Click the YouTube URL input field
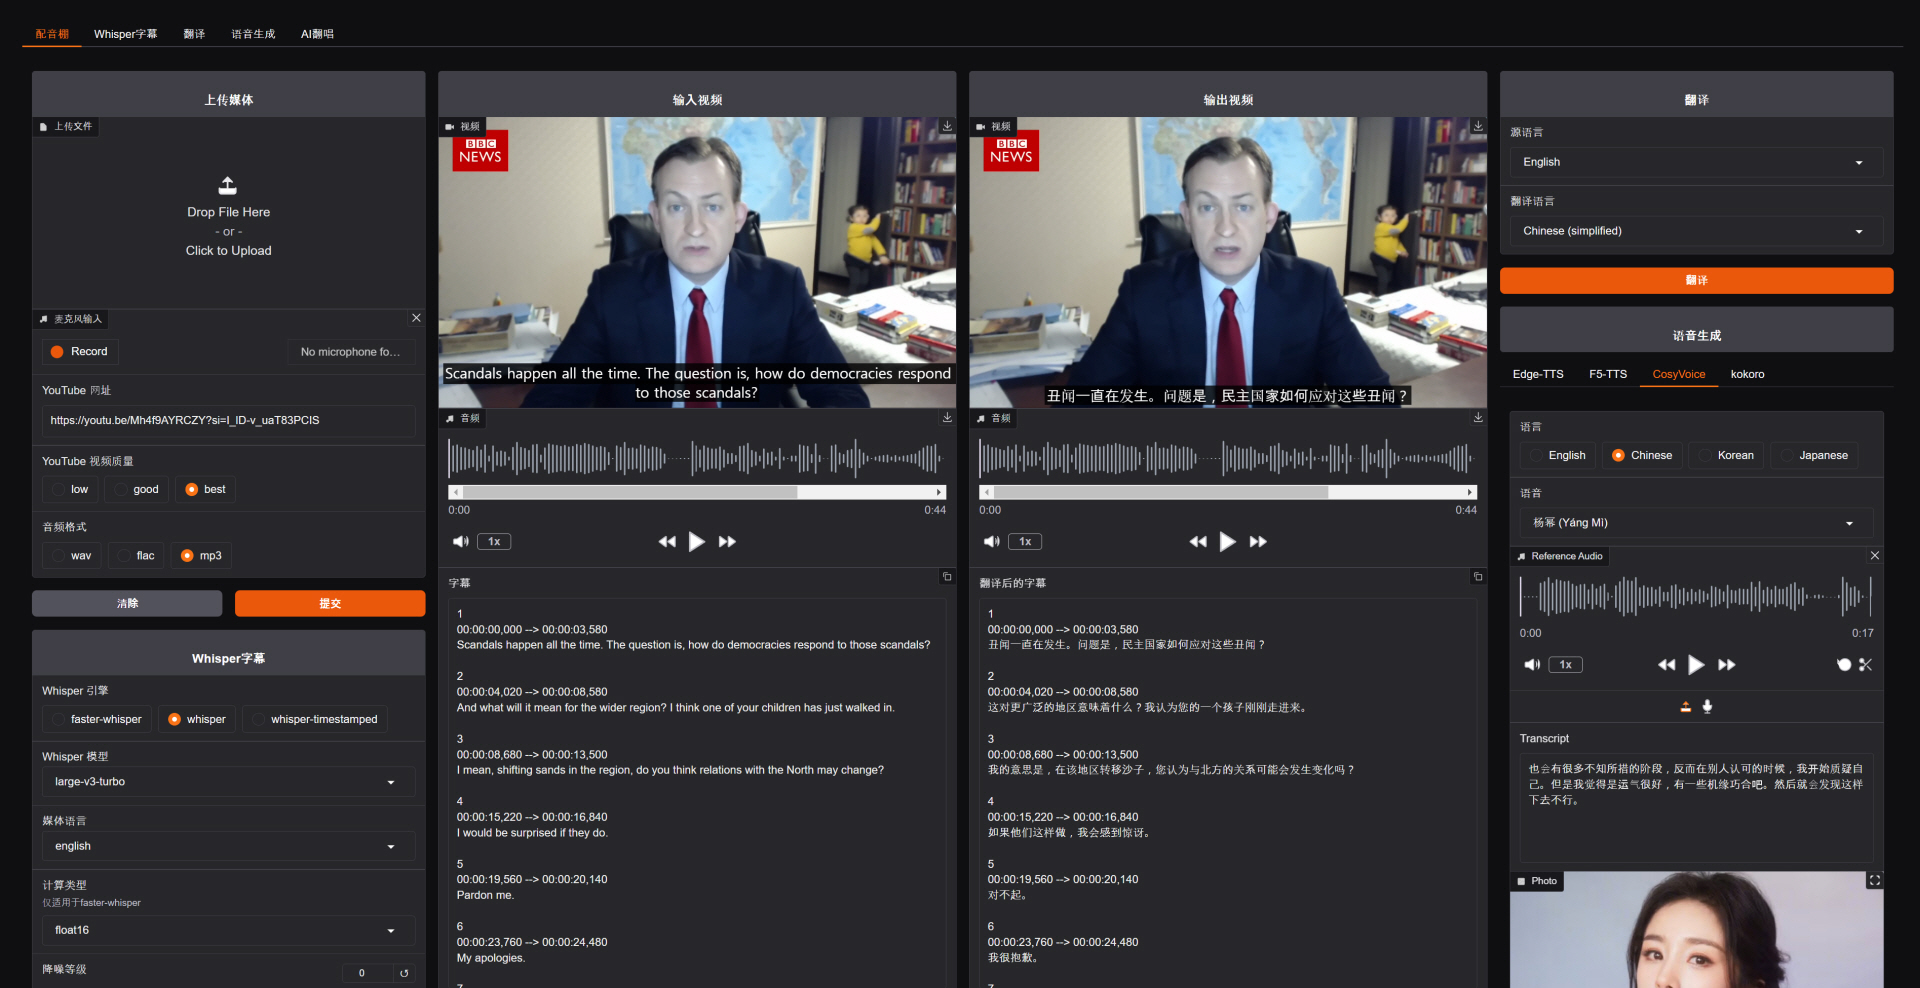The height and width of the screenshot is (988, 1920). pyautogui.click(x=228, y=420)
